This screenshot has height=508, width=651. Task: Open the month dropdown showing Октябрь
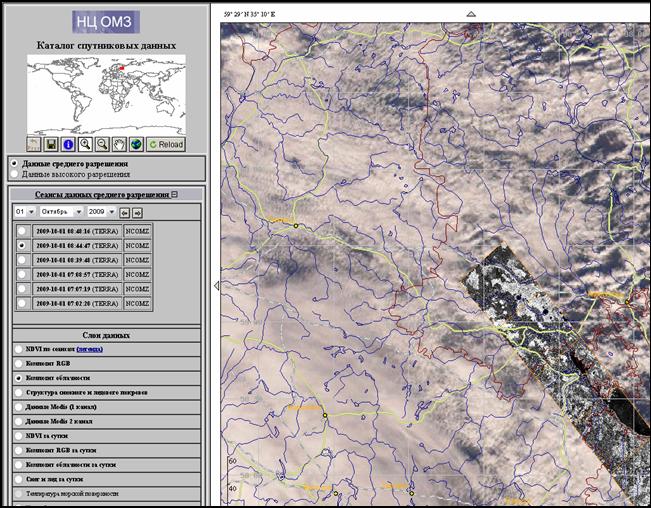pyautogui.click(x=60, y=213)
